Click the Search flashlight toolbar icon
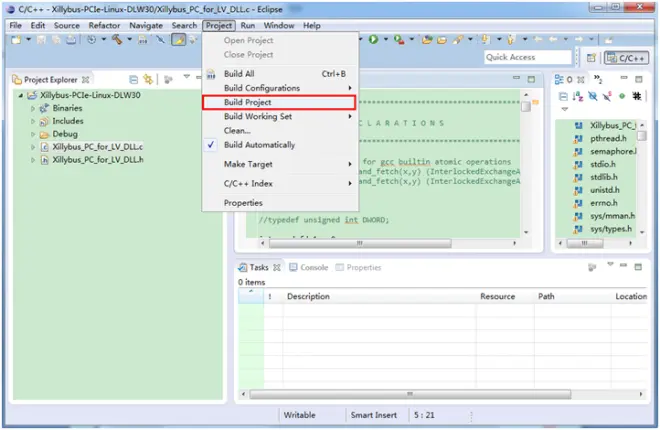 (x=458, y=40)
